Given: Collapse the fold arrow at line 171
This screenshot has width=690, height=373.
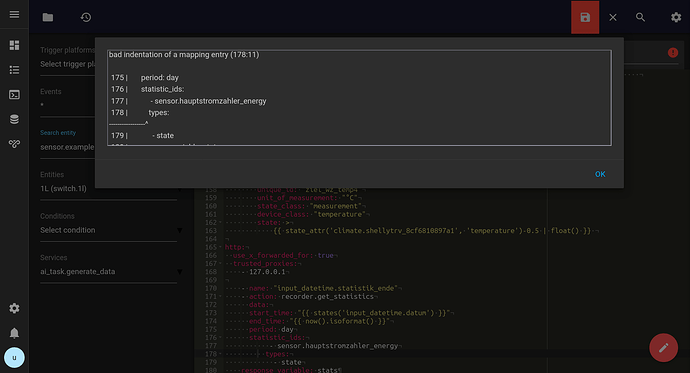Looking at the screenshot, I should tap(220, 296).
